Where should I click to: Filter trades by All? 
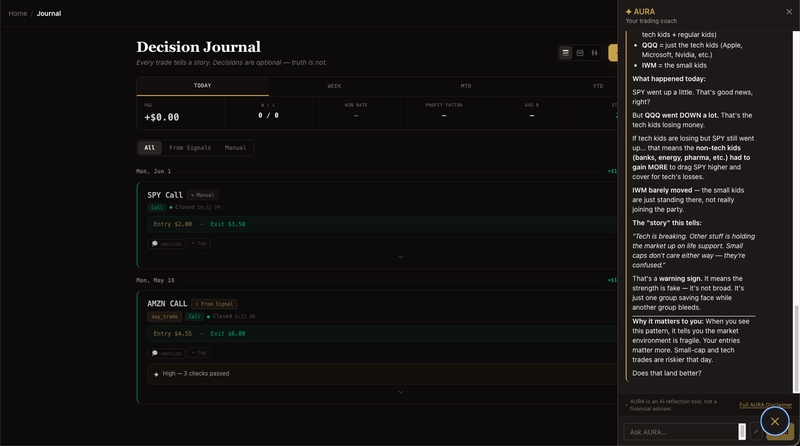[x=149, y=148]
